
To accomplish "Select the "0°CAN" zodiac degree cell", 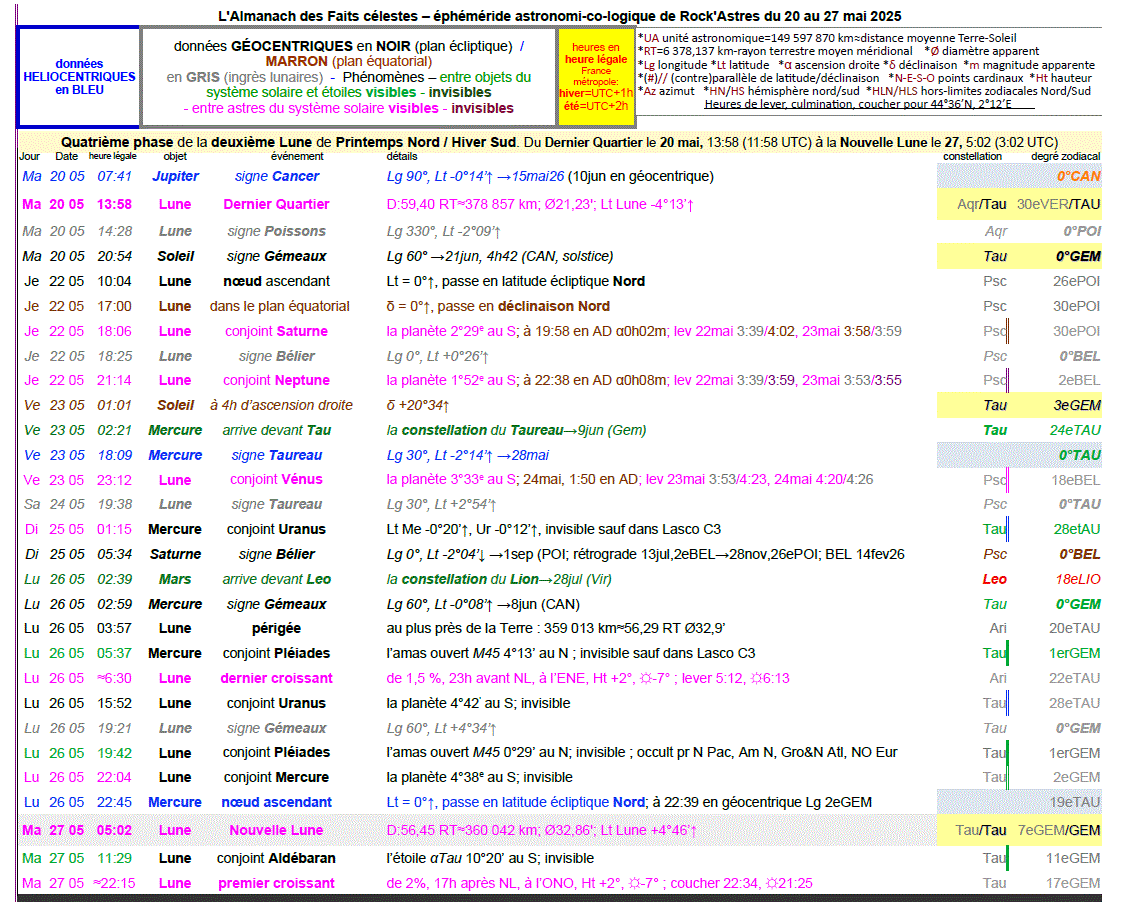I will [x=1078, y=177].
